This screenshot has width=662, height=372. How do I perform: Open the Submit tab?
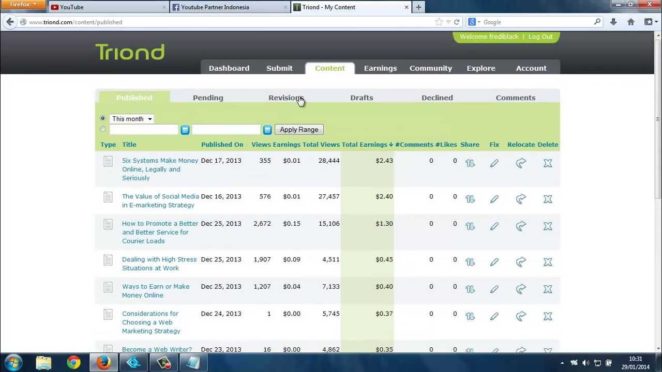pos(279,68)
